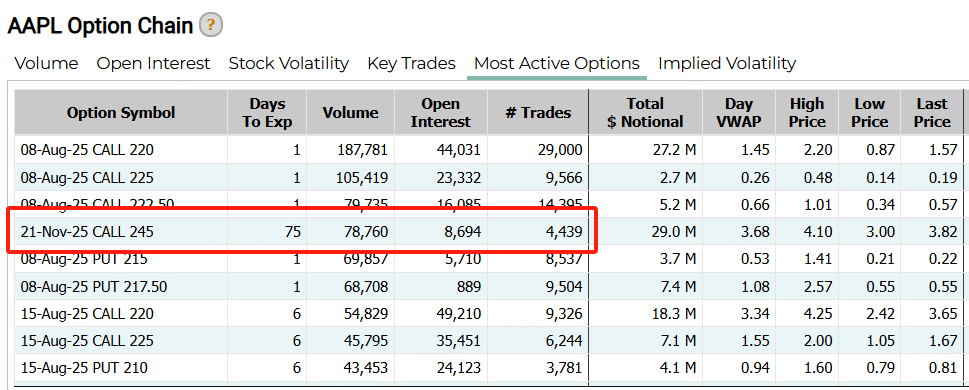
Task: Open the Implied Volatility tab
Action: (727, 63)
